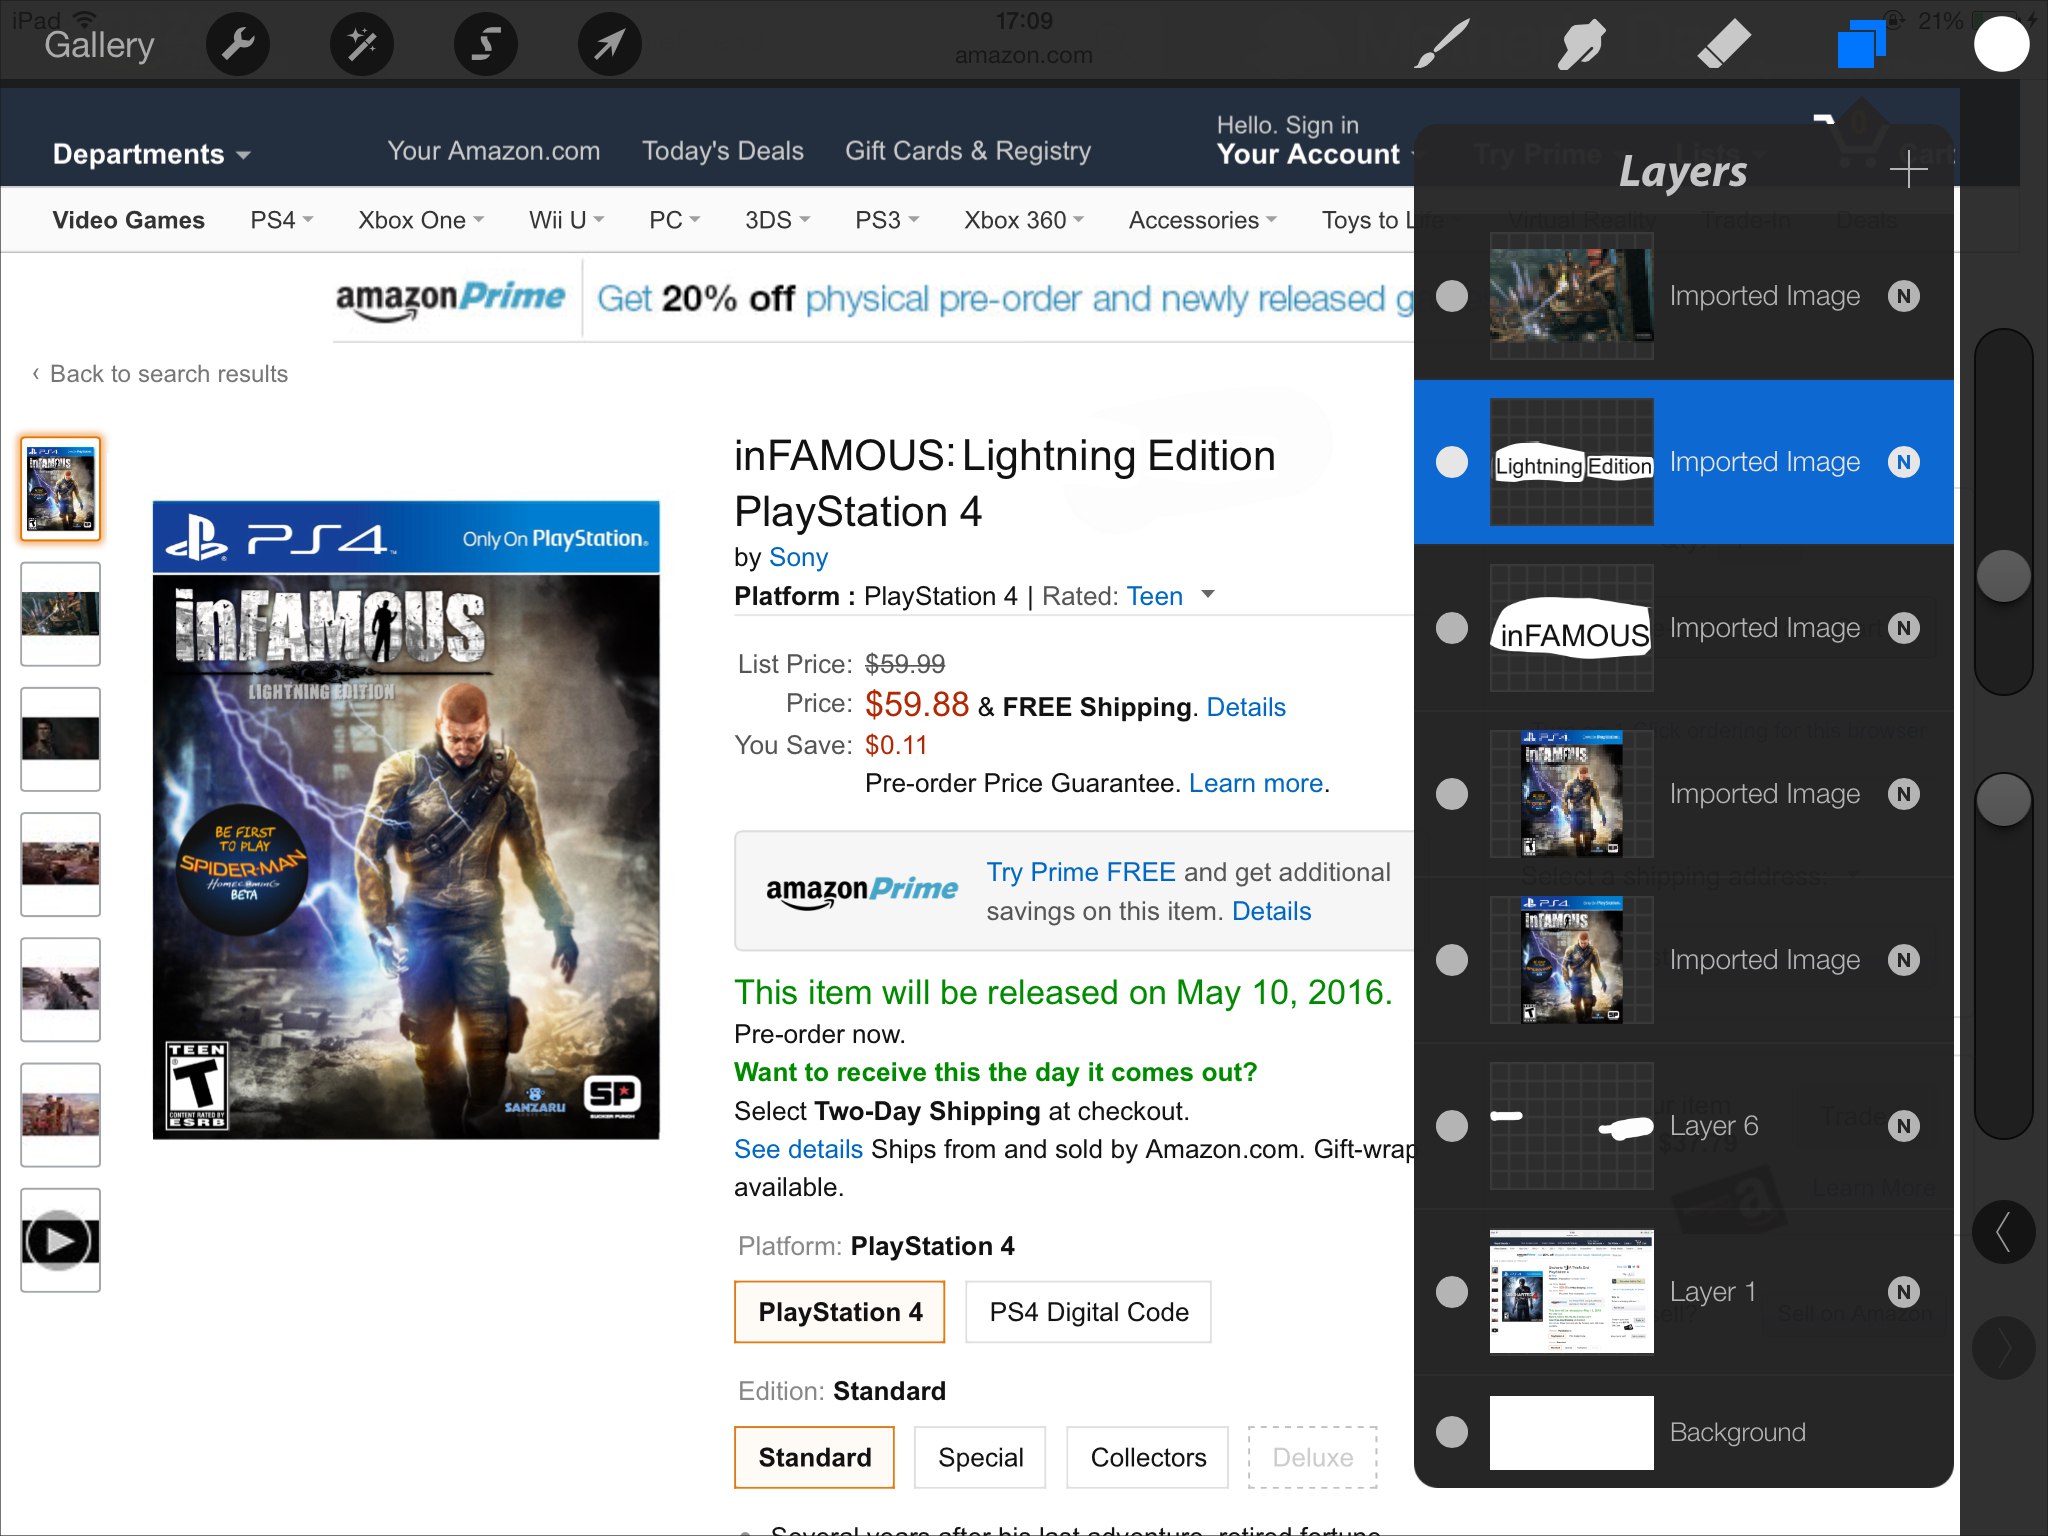Choose Special edition option

980,1458
